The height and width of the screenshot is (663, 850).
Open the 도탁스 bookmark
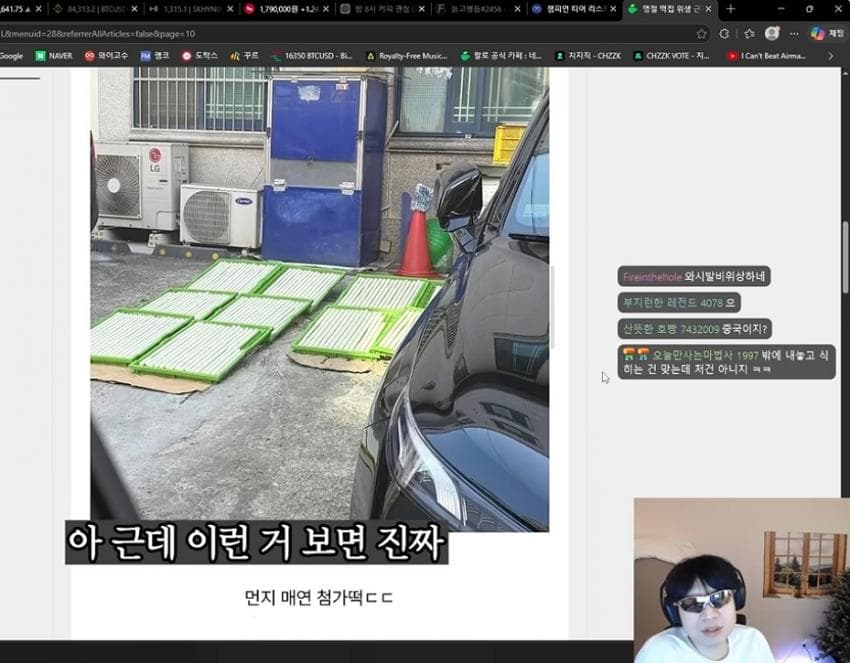tap(199, 56)
